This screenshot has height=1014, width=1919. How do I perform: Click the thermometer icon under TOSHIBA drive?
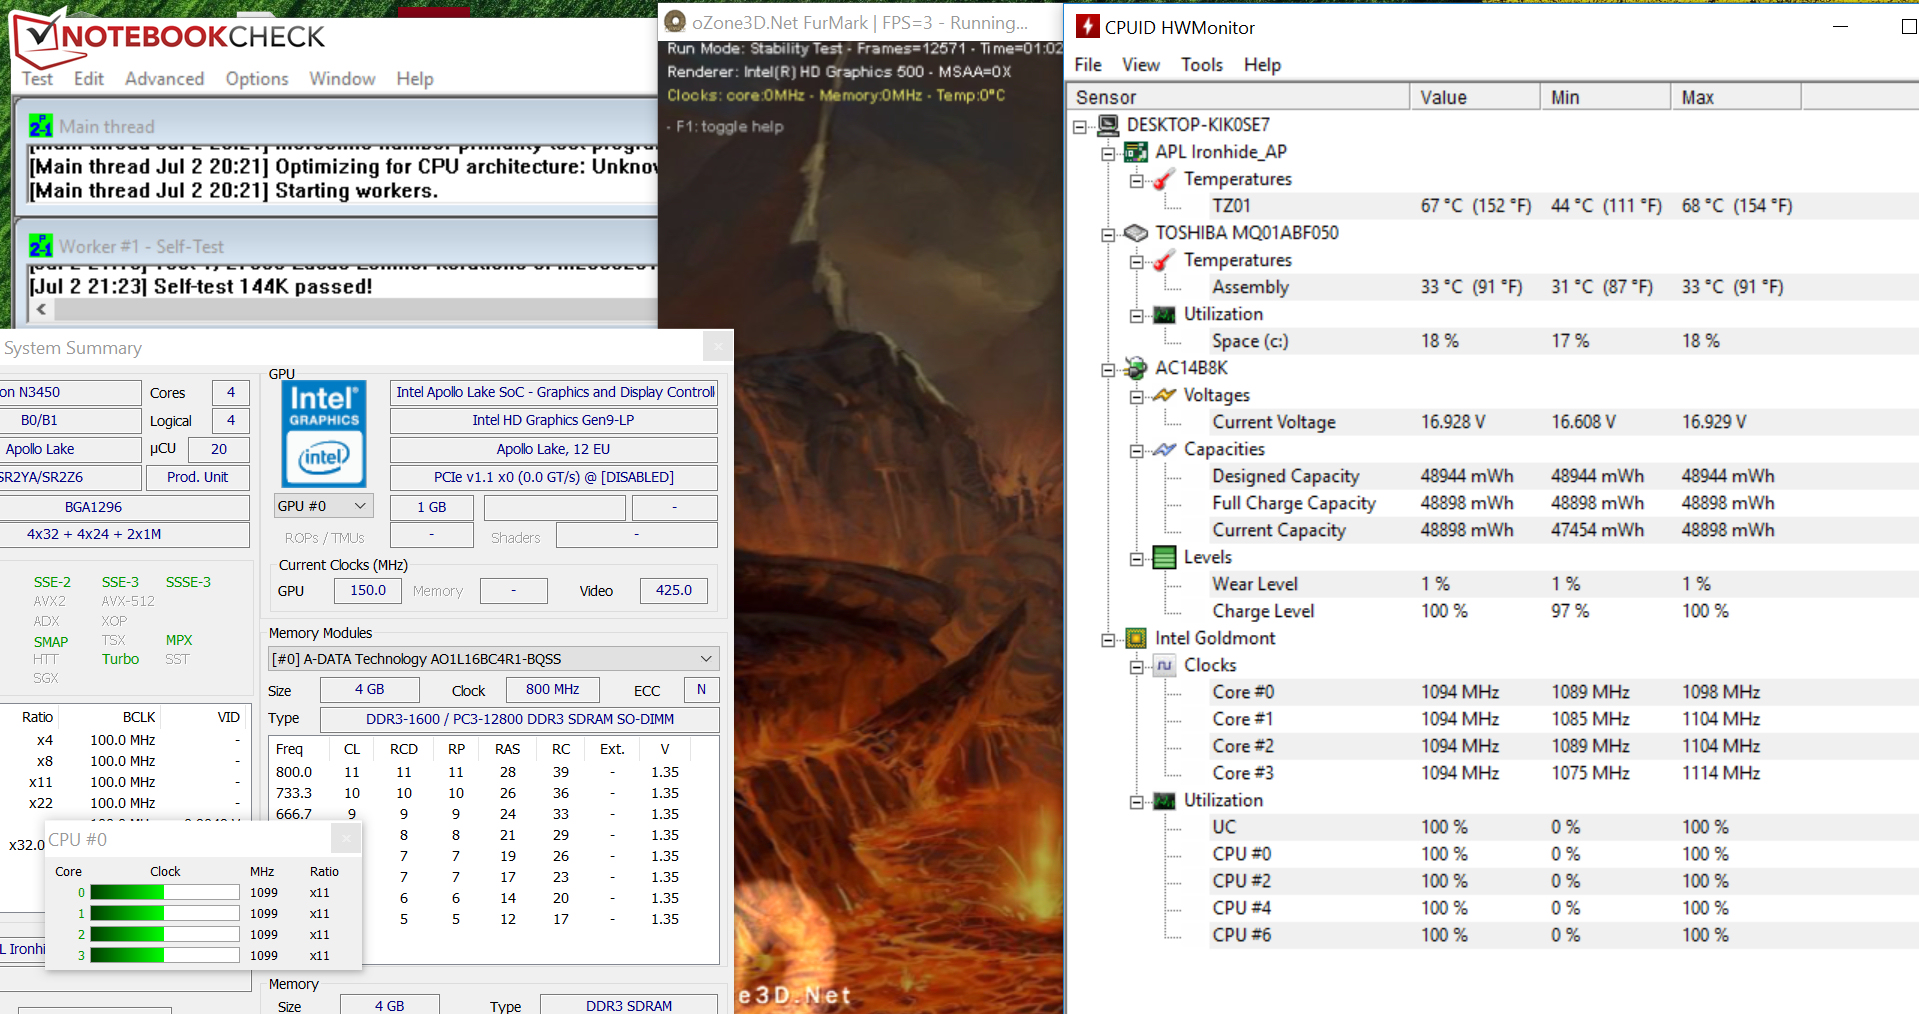(1164, 260)
